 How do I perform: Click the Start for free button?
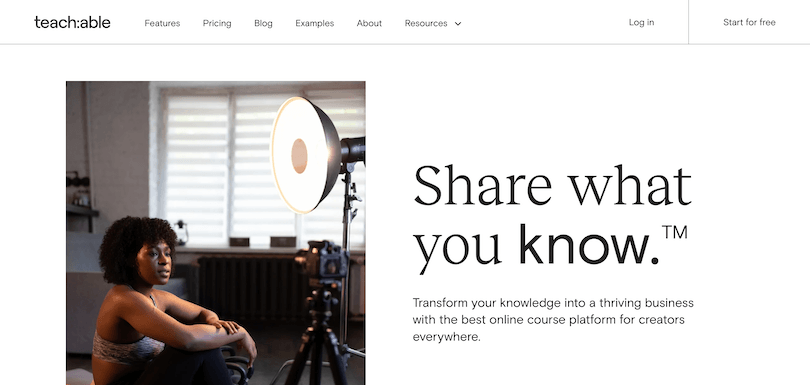(749, 22)
